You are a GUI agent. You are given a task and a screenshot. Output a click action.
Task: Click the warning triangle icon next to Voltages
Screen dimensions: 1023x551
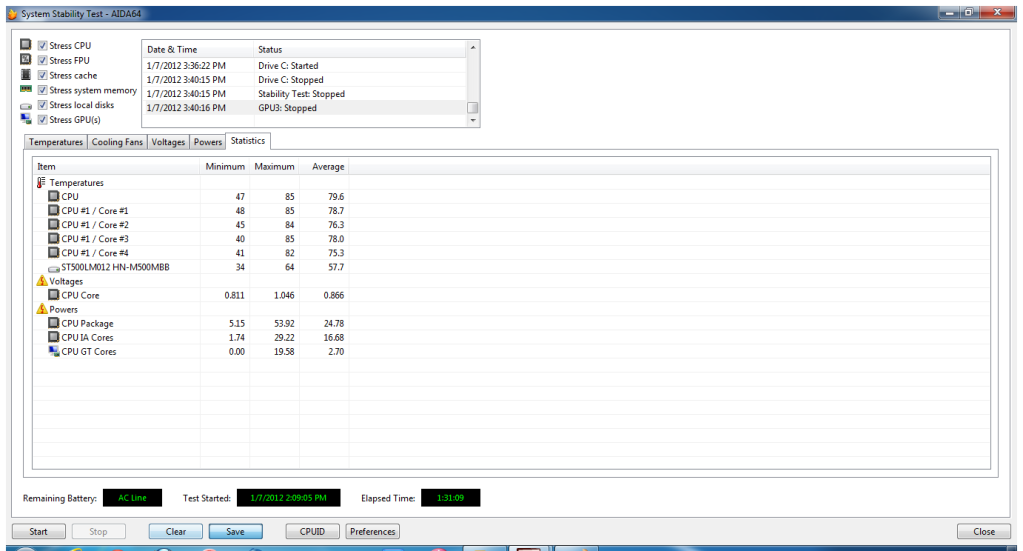pyautogui.click(x=42, y=281)
